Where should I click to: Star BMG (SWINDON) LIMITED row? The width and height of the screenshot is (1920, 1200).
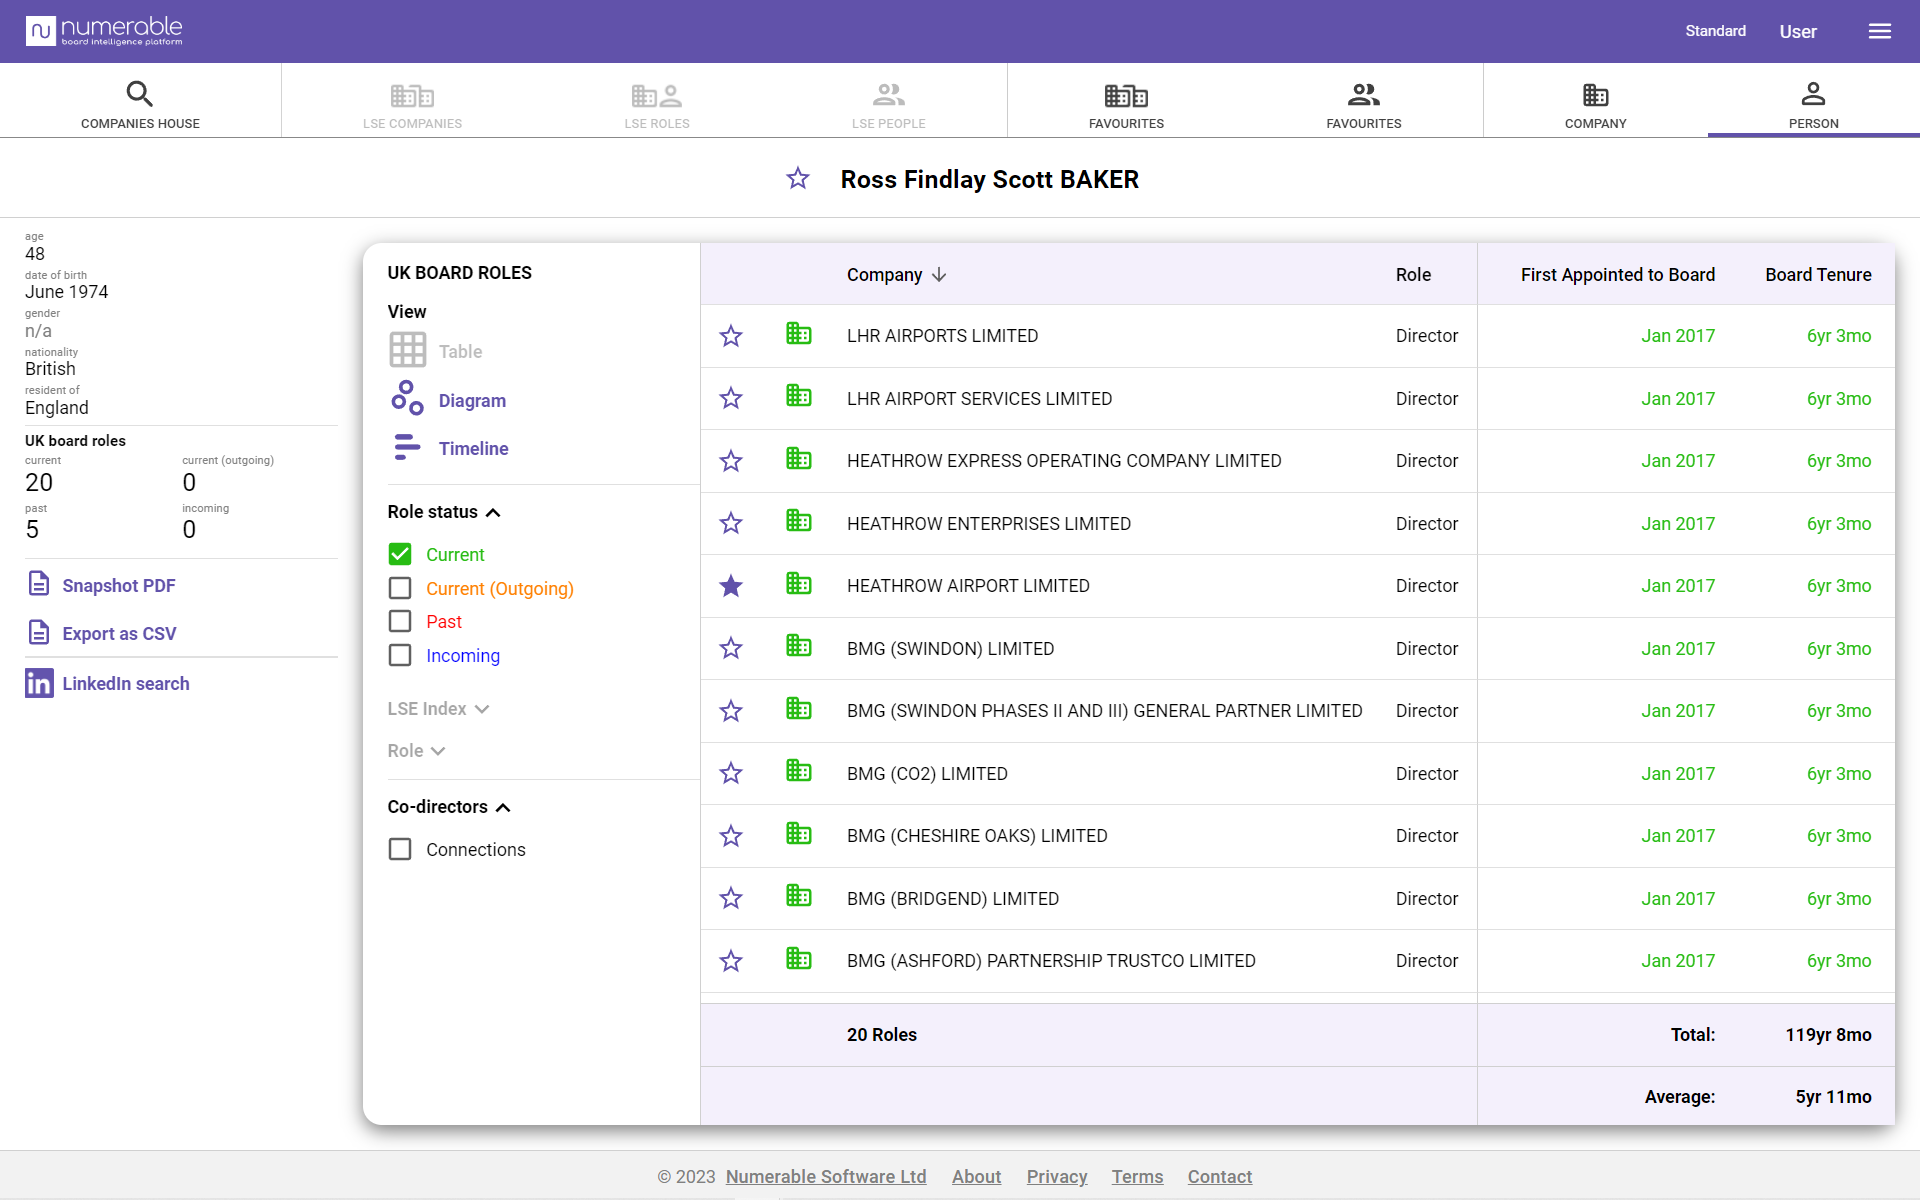tap(731, 649)
